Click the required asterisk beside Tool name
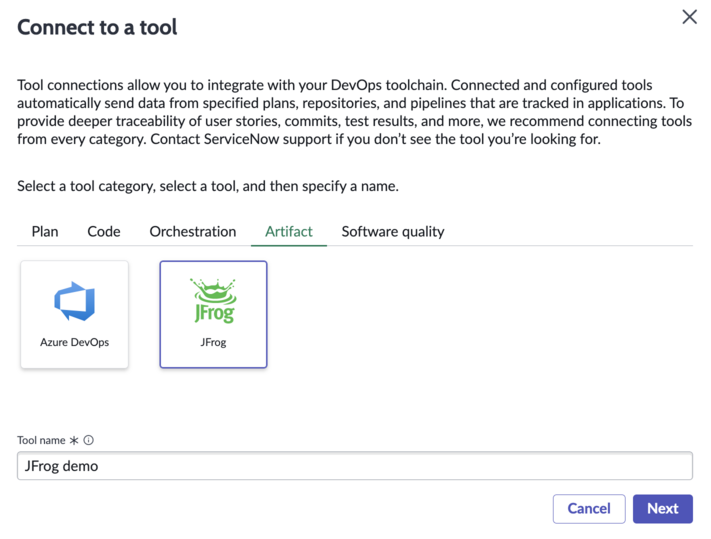Image resolution: width=711 pixels, height=539 pixels. point(74,441)
